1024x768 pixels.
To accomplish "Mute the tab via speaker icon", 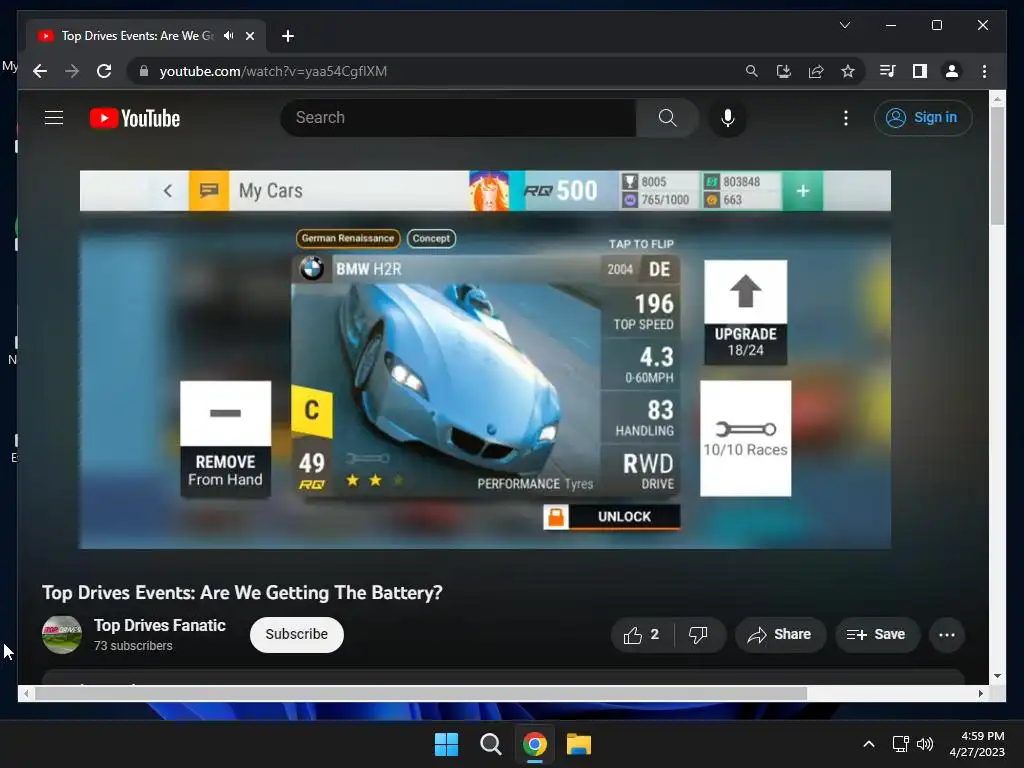I will tap(229, 36).
